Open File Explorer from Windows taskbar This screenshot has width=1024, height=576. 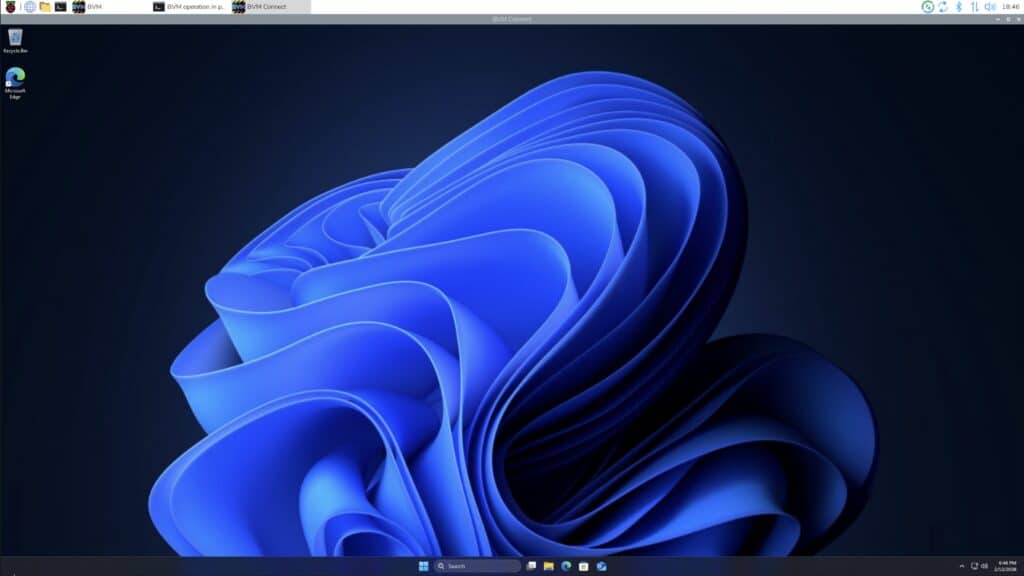548,566
